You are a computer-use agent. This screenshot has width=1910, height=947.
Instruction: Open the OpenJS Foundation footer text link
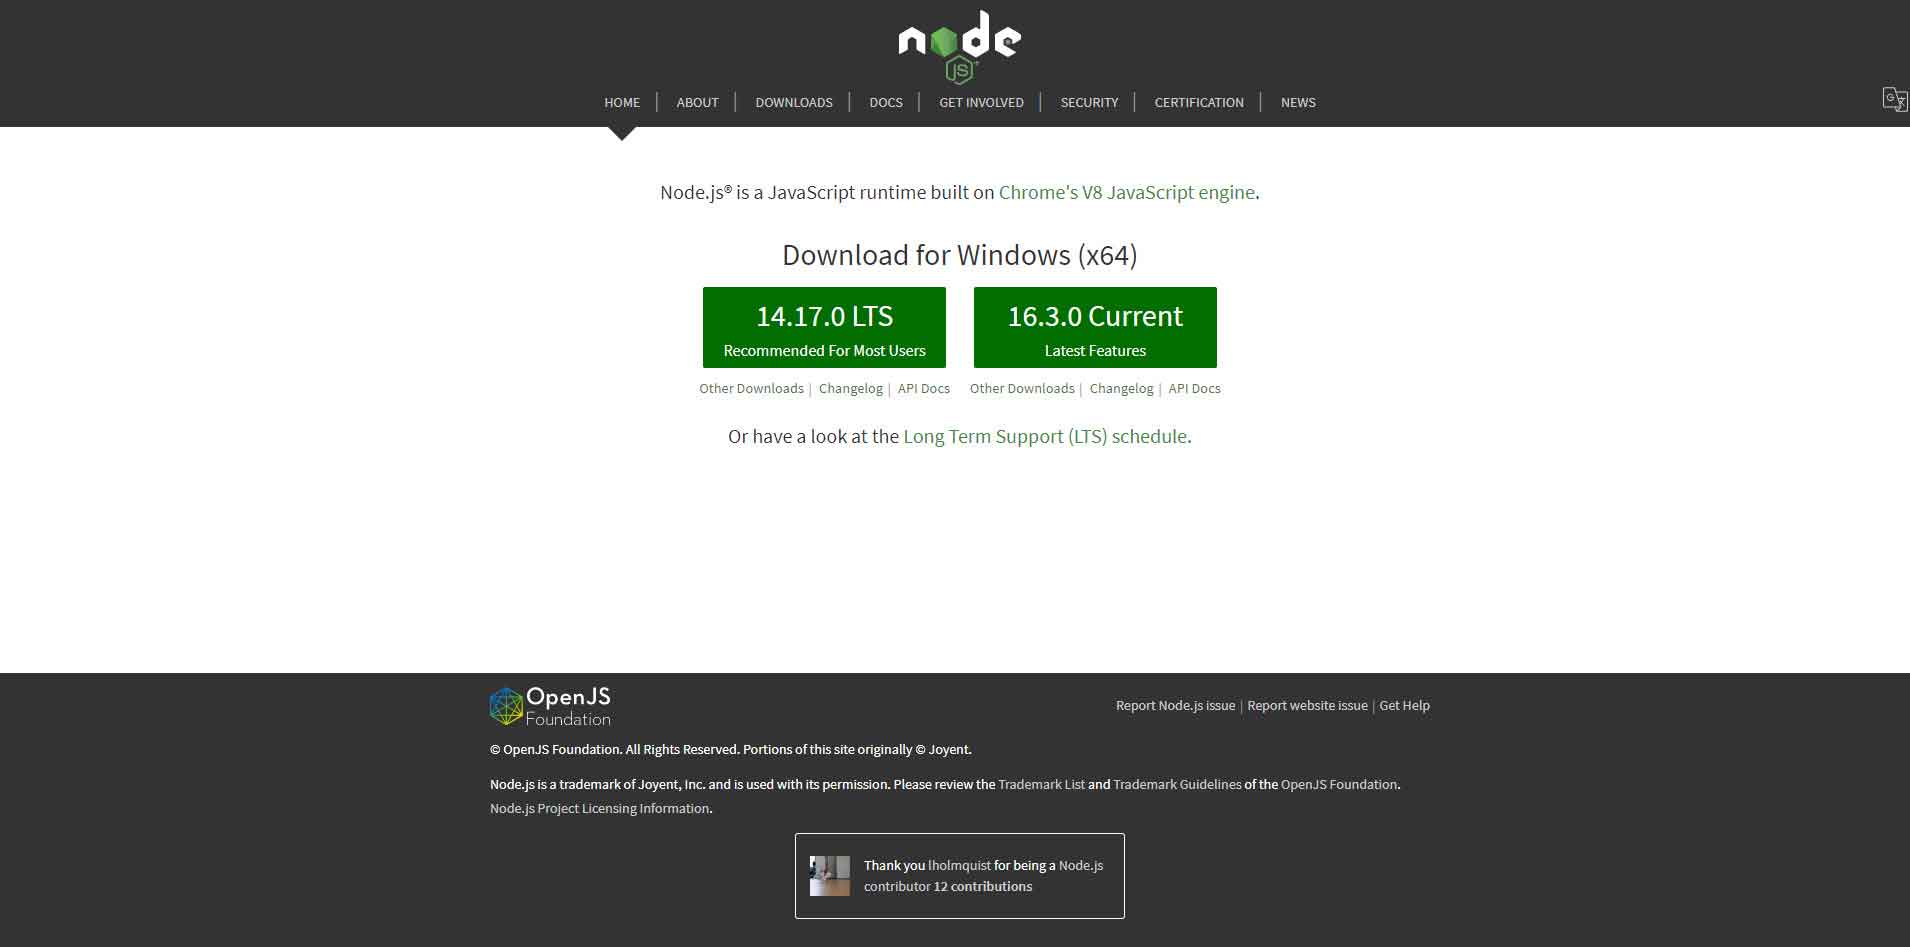[1339, 784]
